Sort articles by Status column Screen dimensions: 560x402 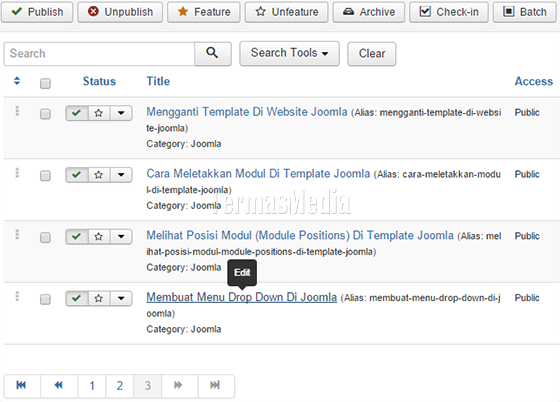(99, 81)
